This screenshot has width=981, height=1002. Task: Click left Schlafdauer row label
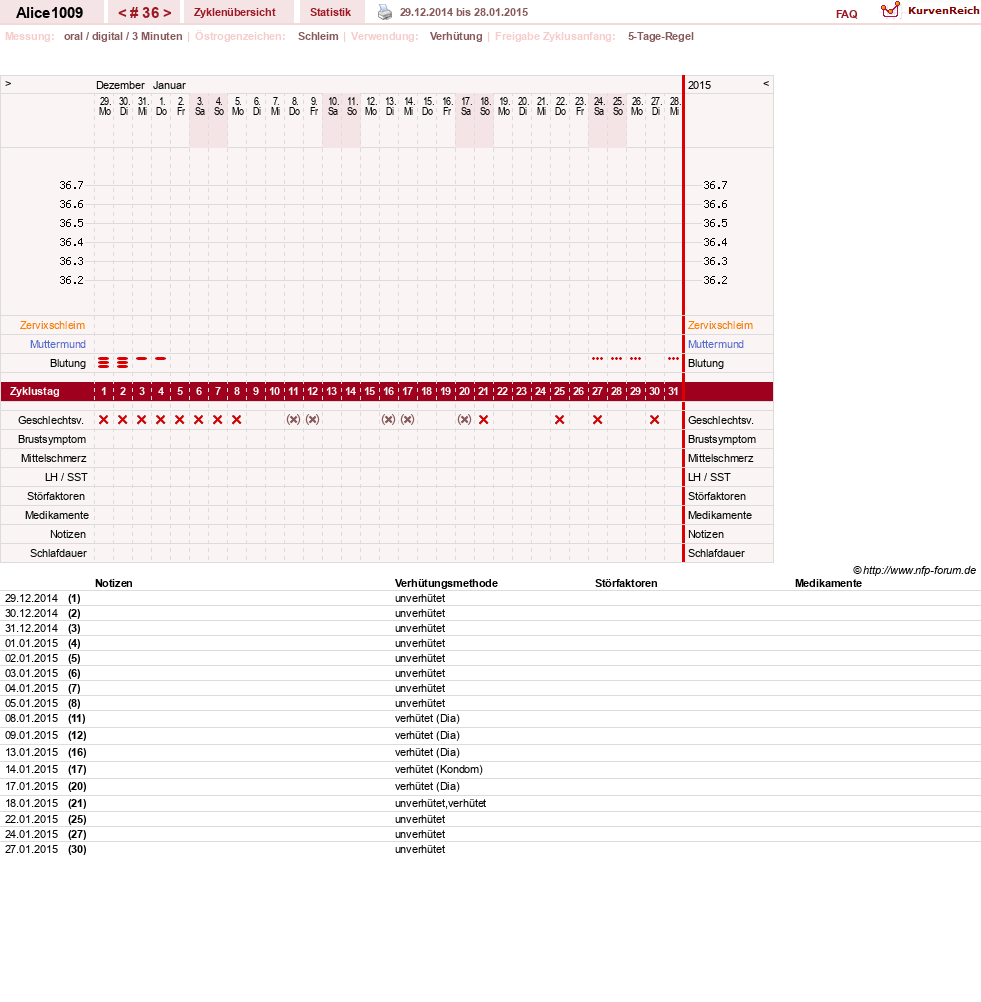coord(58,553)
